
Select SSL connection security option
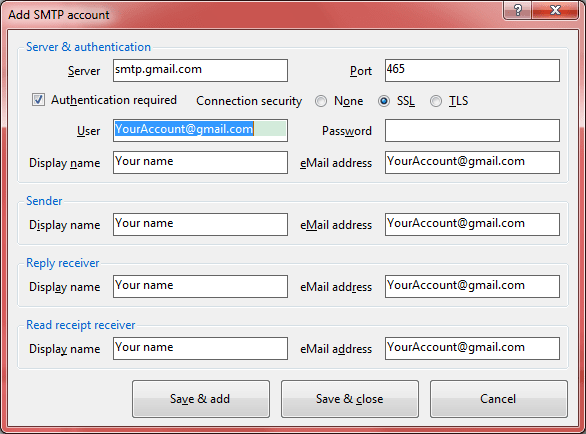[x=384, y=101]
